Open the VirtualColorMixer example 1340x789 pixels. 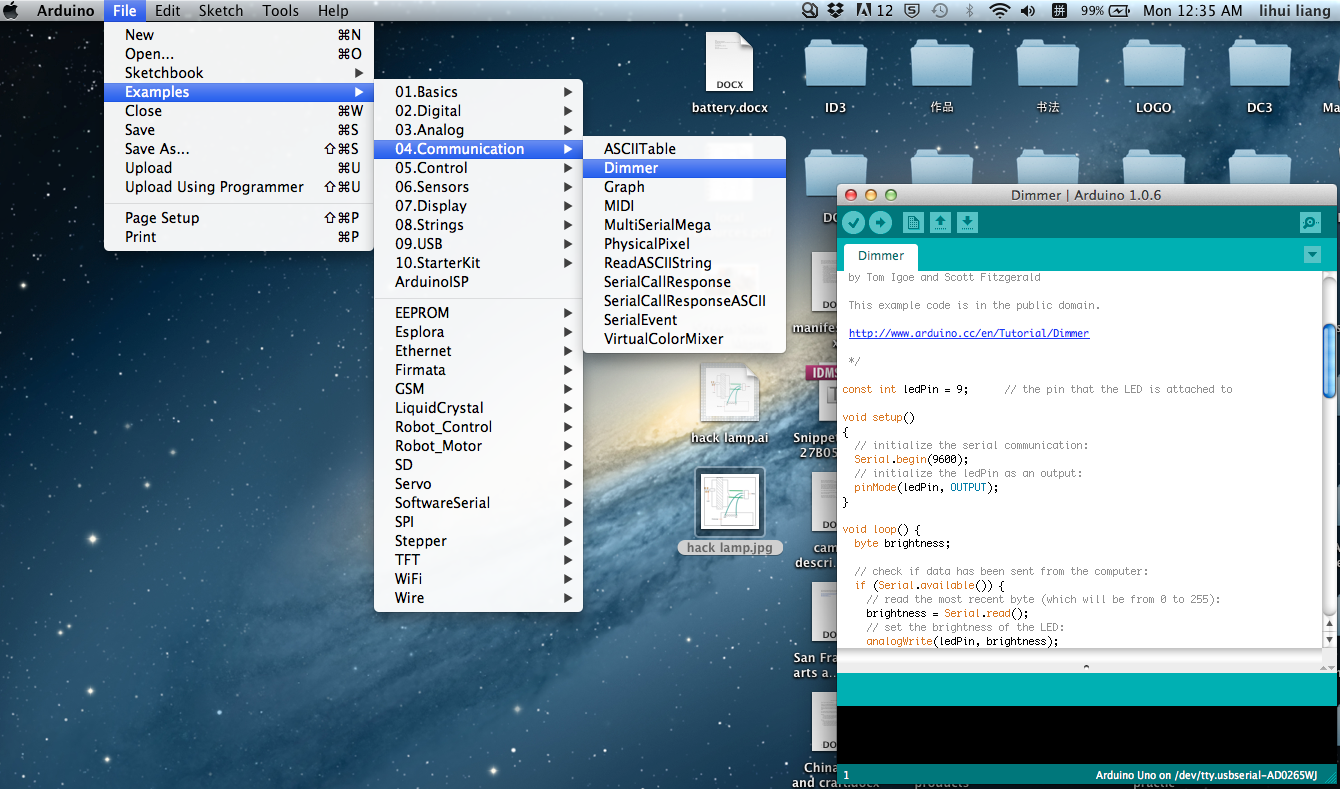tap(684, 339)
